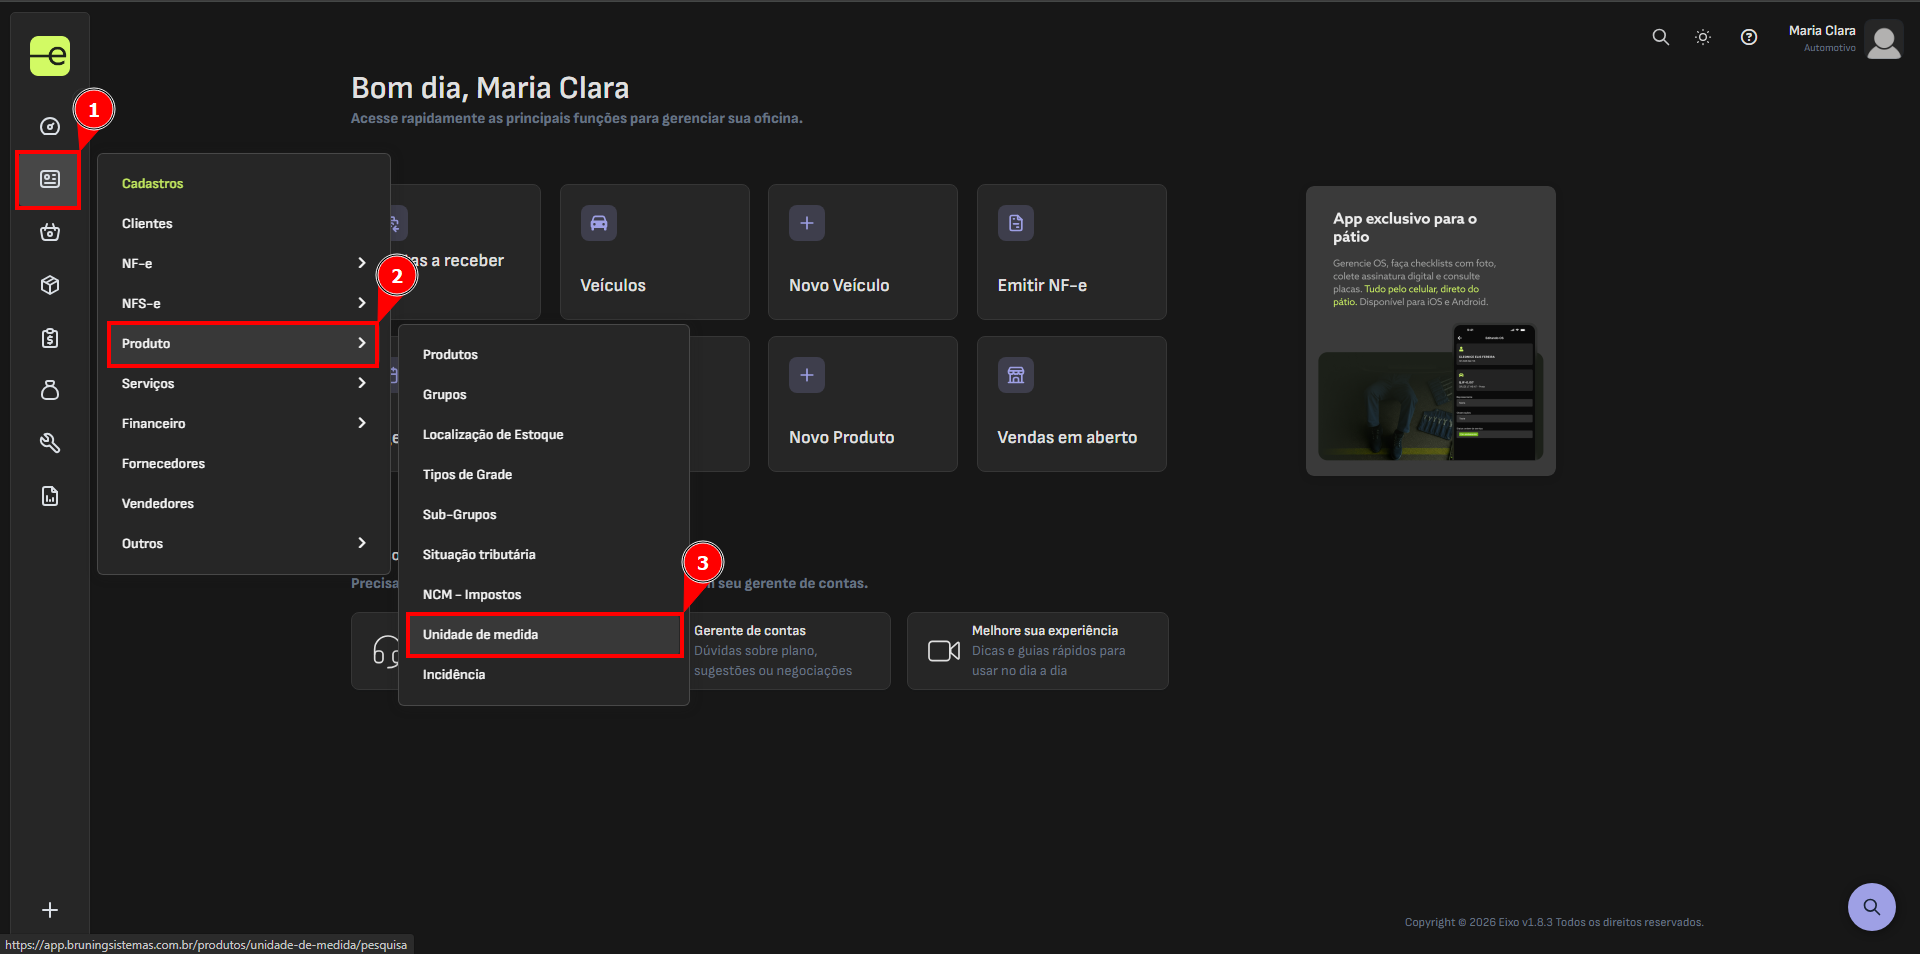Open the Novo Produto shortcut card
Viewport: 1920px width, 954px height.
(863, 404)
